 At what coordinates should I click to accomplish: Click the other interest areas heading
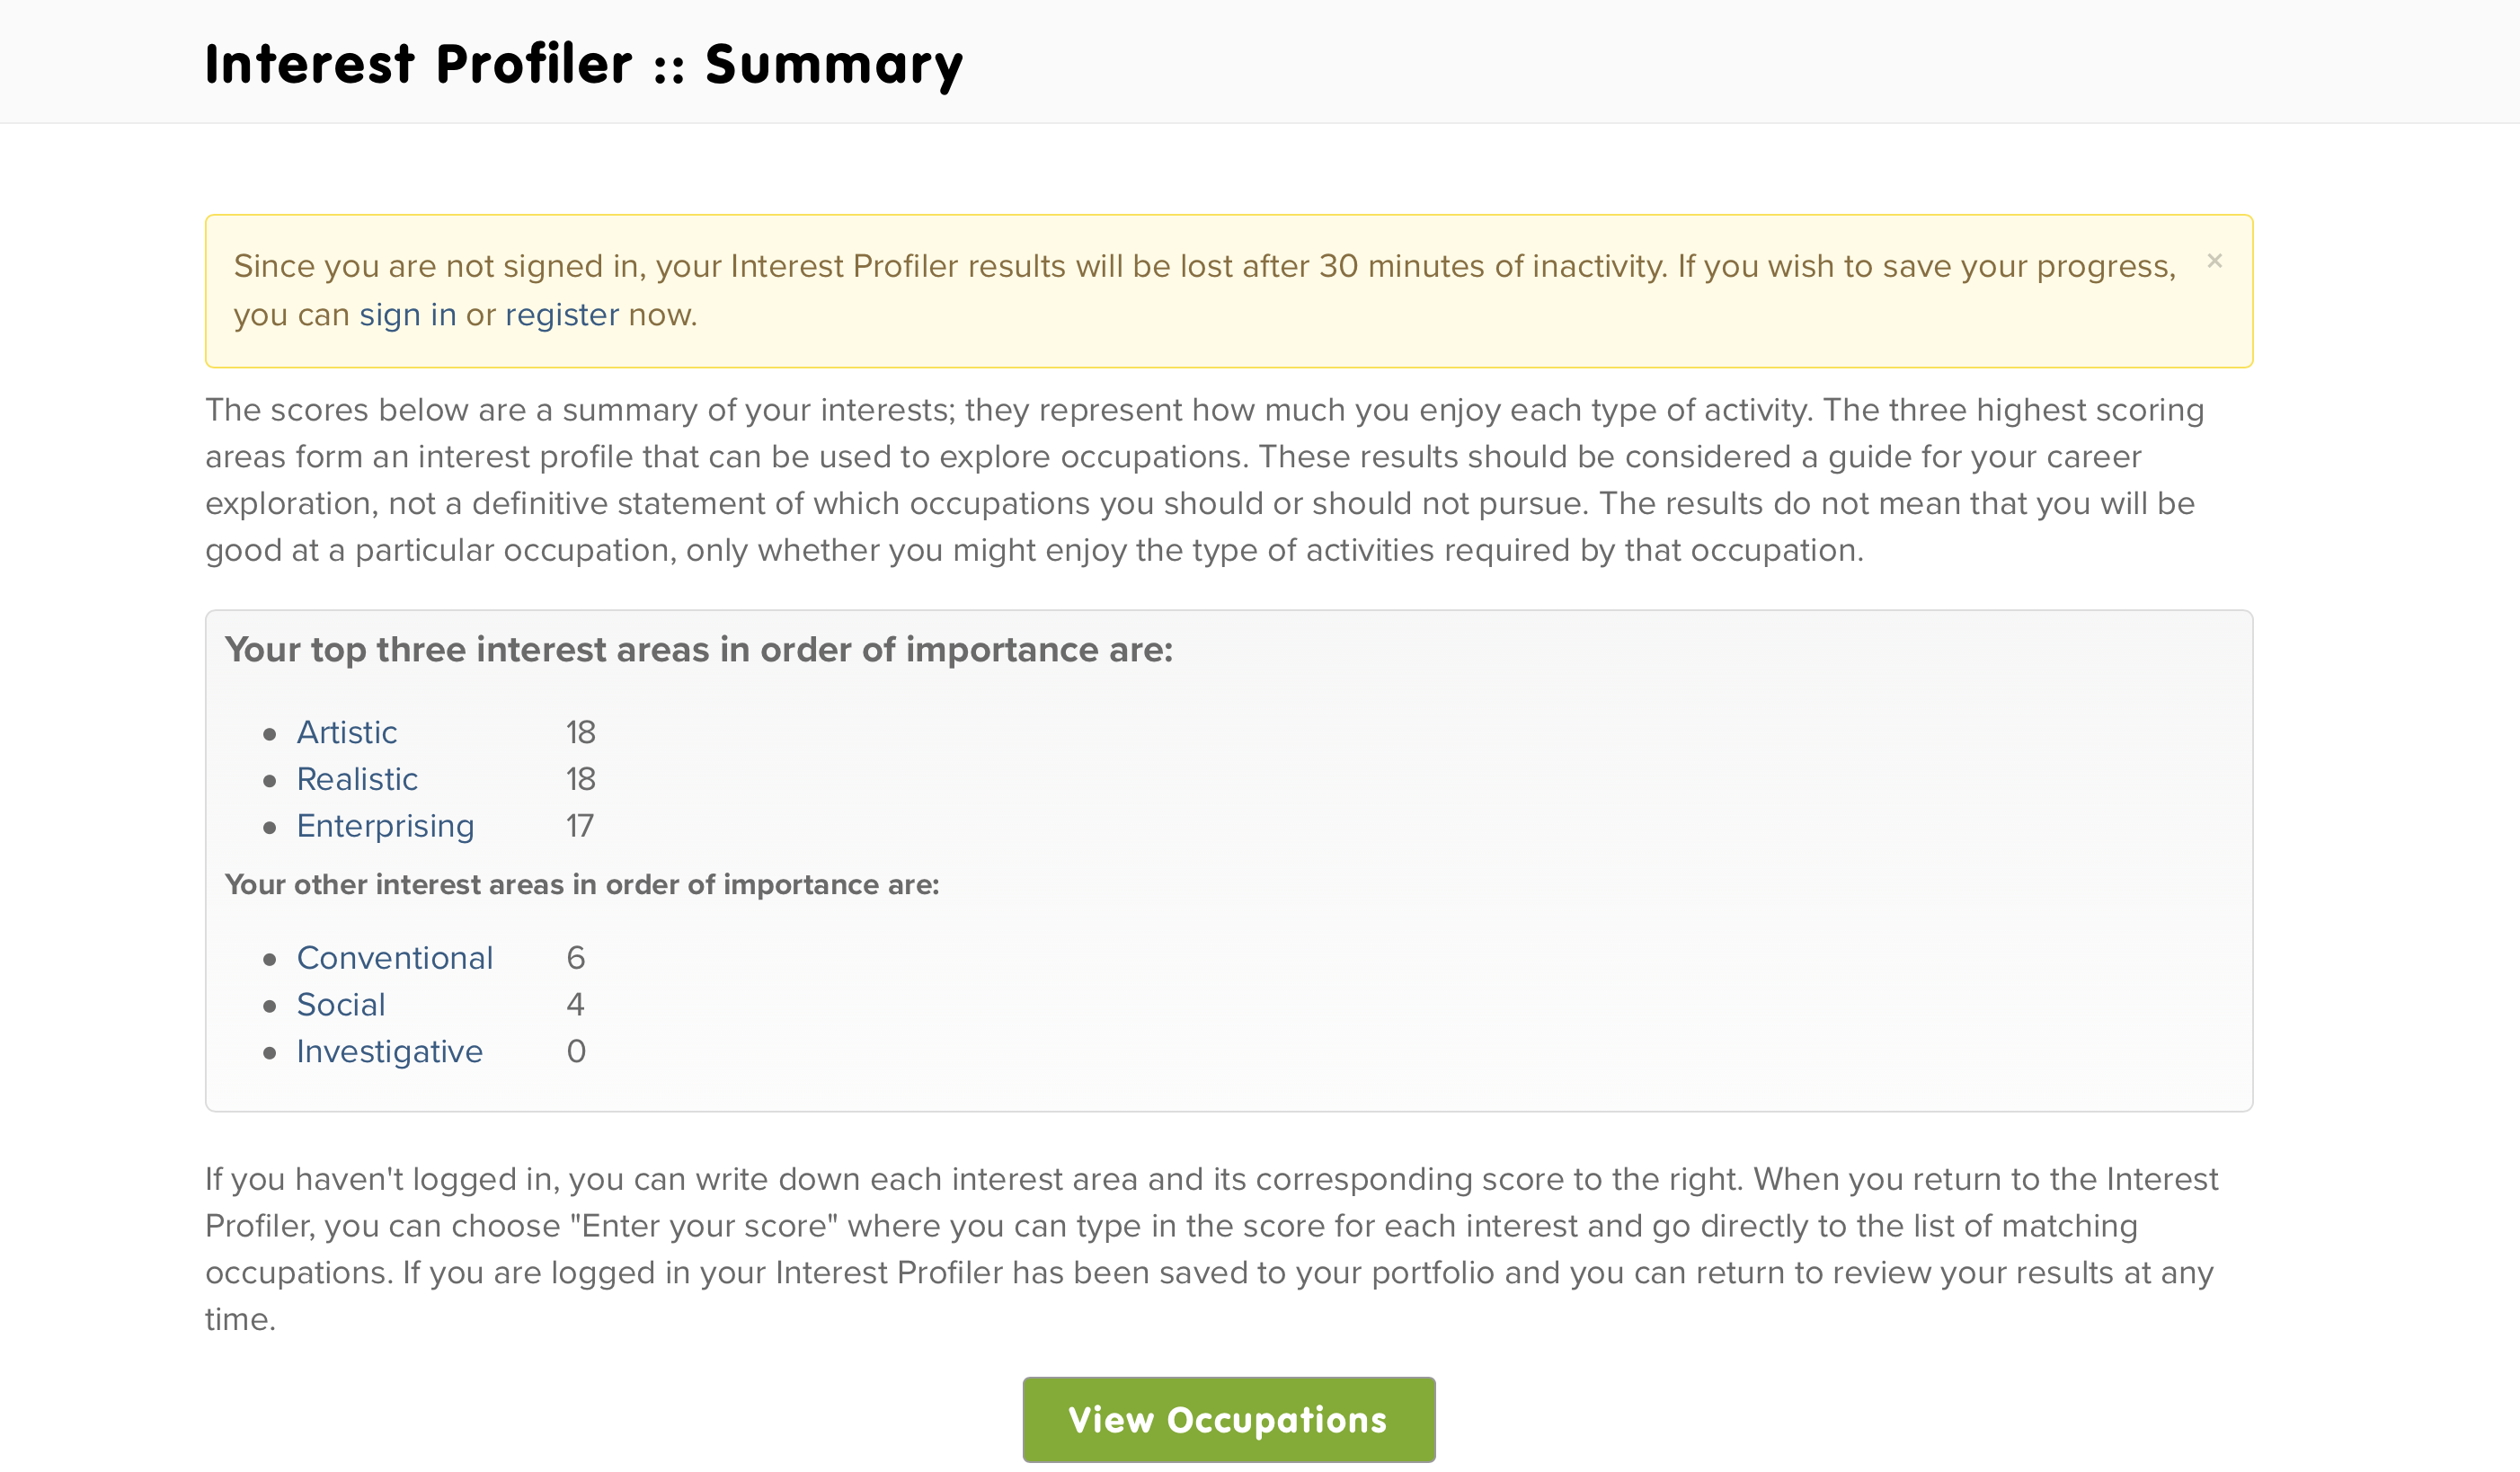pos(582,885)
